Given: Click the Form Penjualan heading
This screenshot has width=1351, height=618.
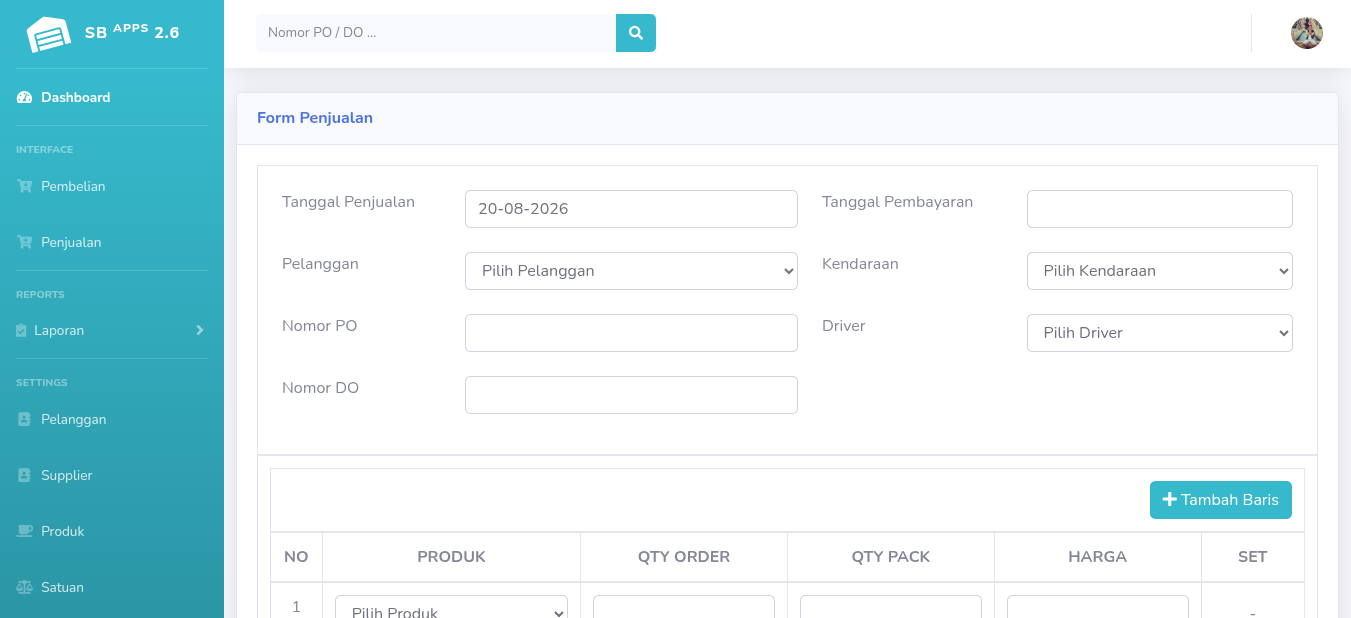Looking at the screenshot, I should coord(315,118).
